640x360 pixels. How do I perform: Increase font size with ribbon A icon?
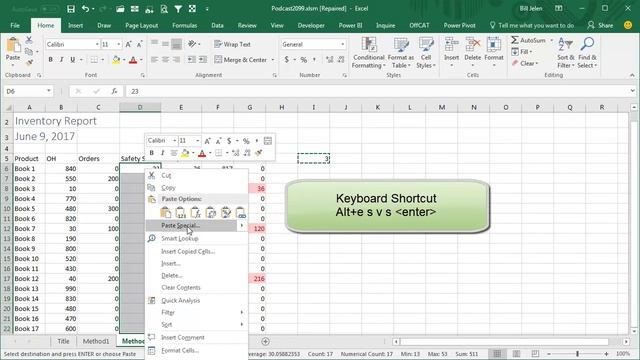point(128,44)
